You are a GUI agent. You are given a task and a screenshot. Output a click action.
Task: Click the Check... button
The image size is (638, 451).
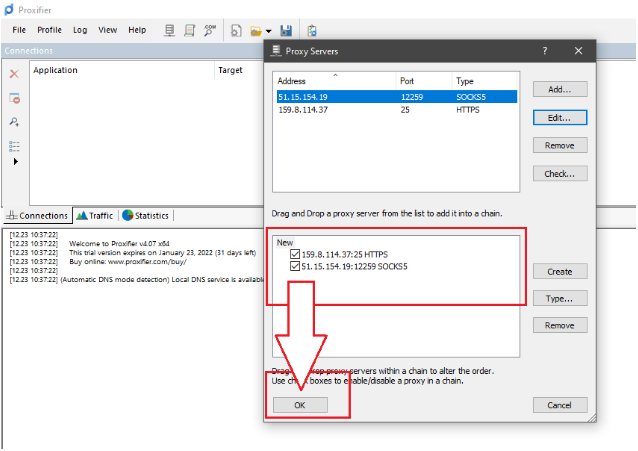tap(560, 173)
